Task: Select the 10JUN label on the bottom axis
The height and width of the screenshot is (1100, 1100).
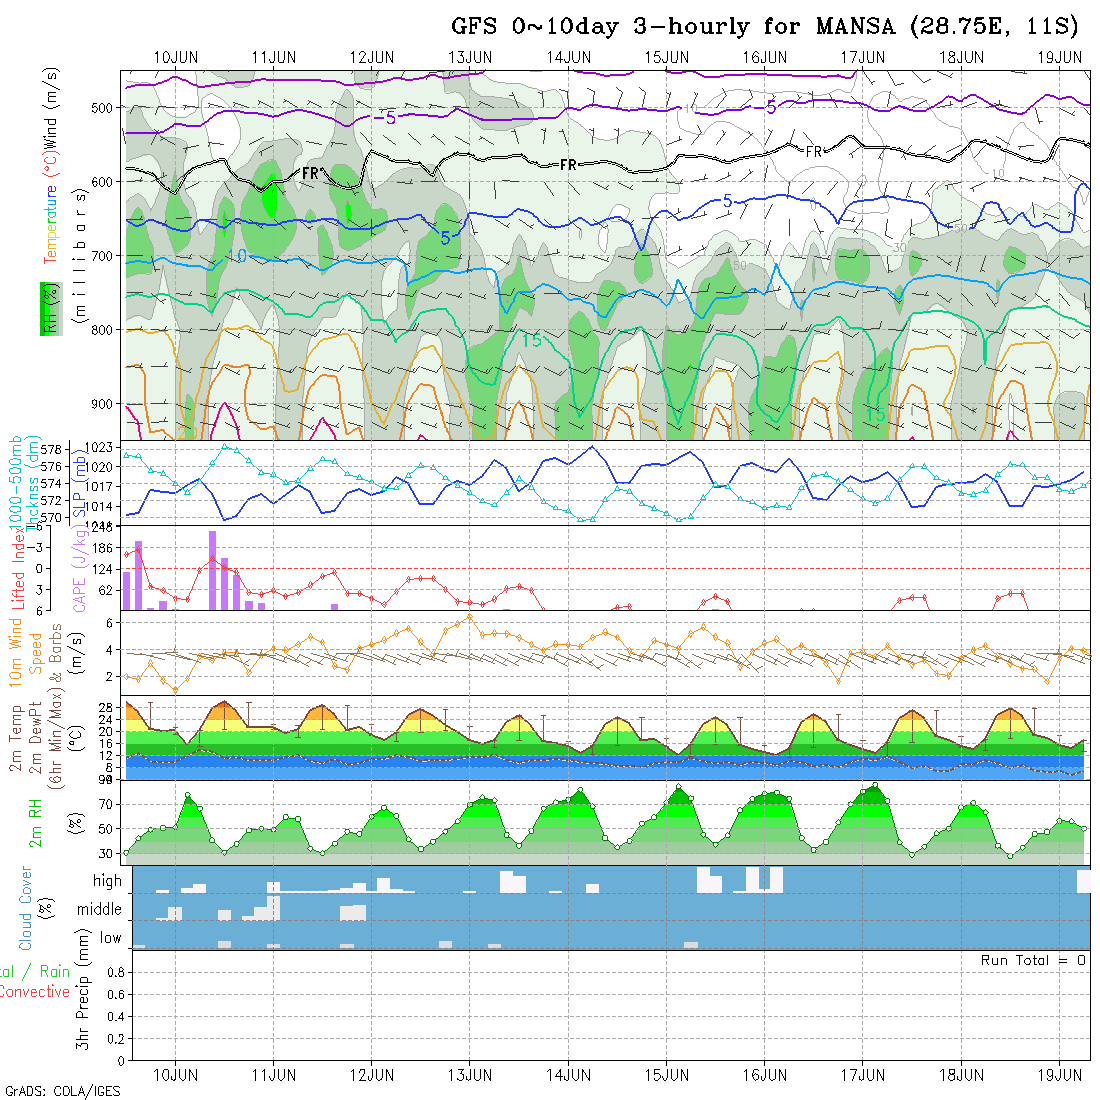Action: [x=175, y=1075]
